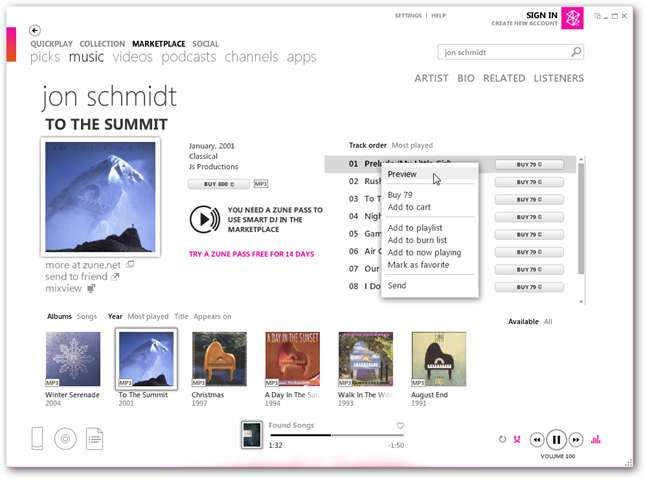Open the COLLECTION section
This screenshot has width=645, height=479.
(x=102, y=44)
